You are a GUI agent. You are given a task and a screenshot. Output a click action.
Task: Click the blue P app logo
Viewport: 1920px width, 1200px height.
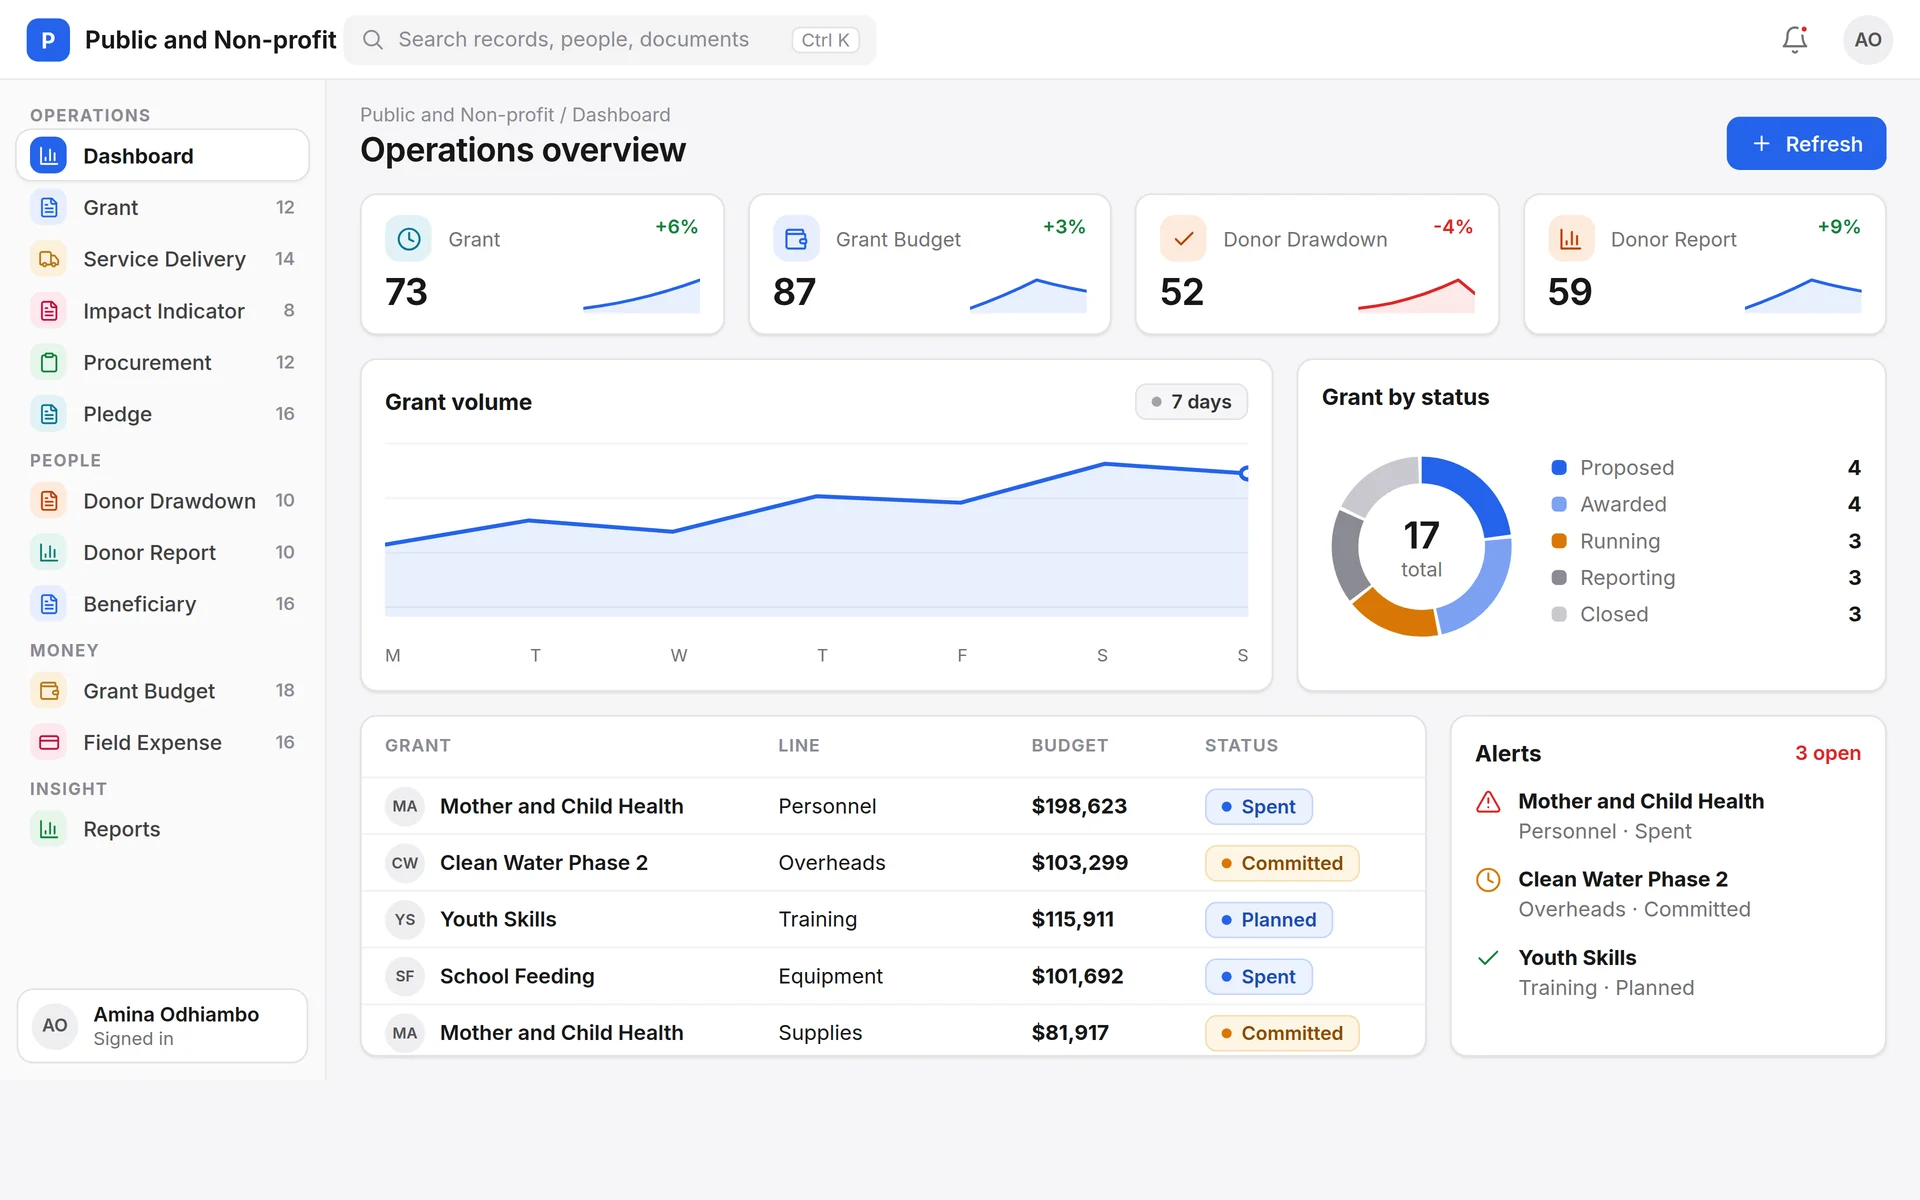[48, 40]
